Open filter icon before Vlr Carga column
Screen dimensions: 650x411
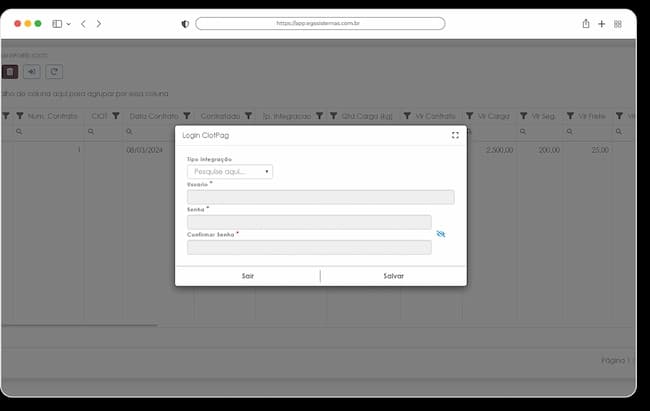point(470,116)
